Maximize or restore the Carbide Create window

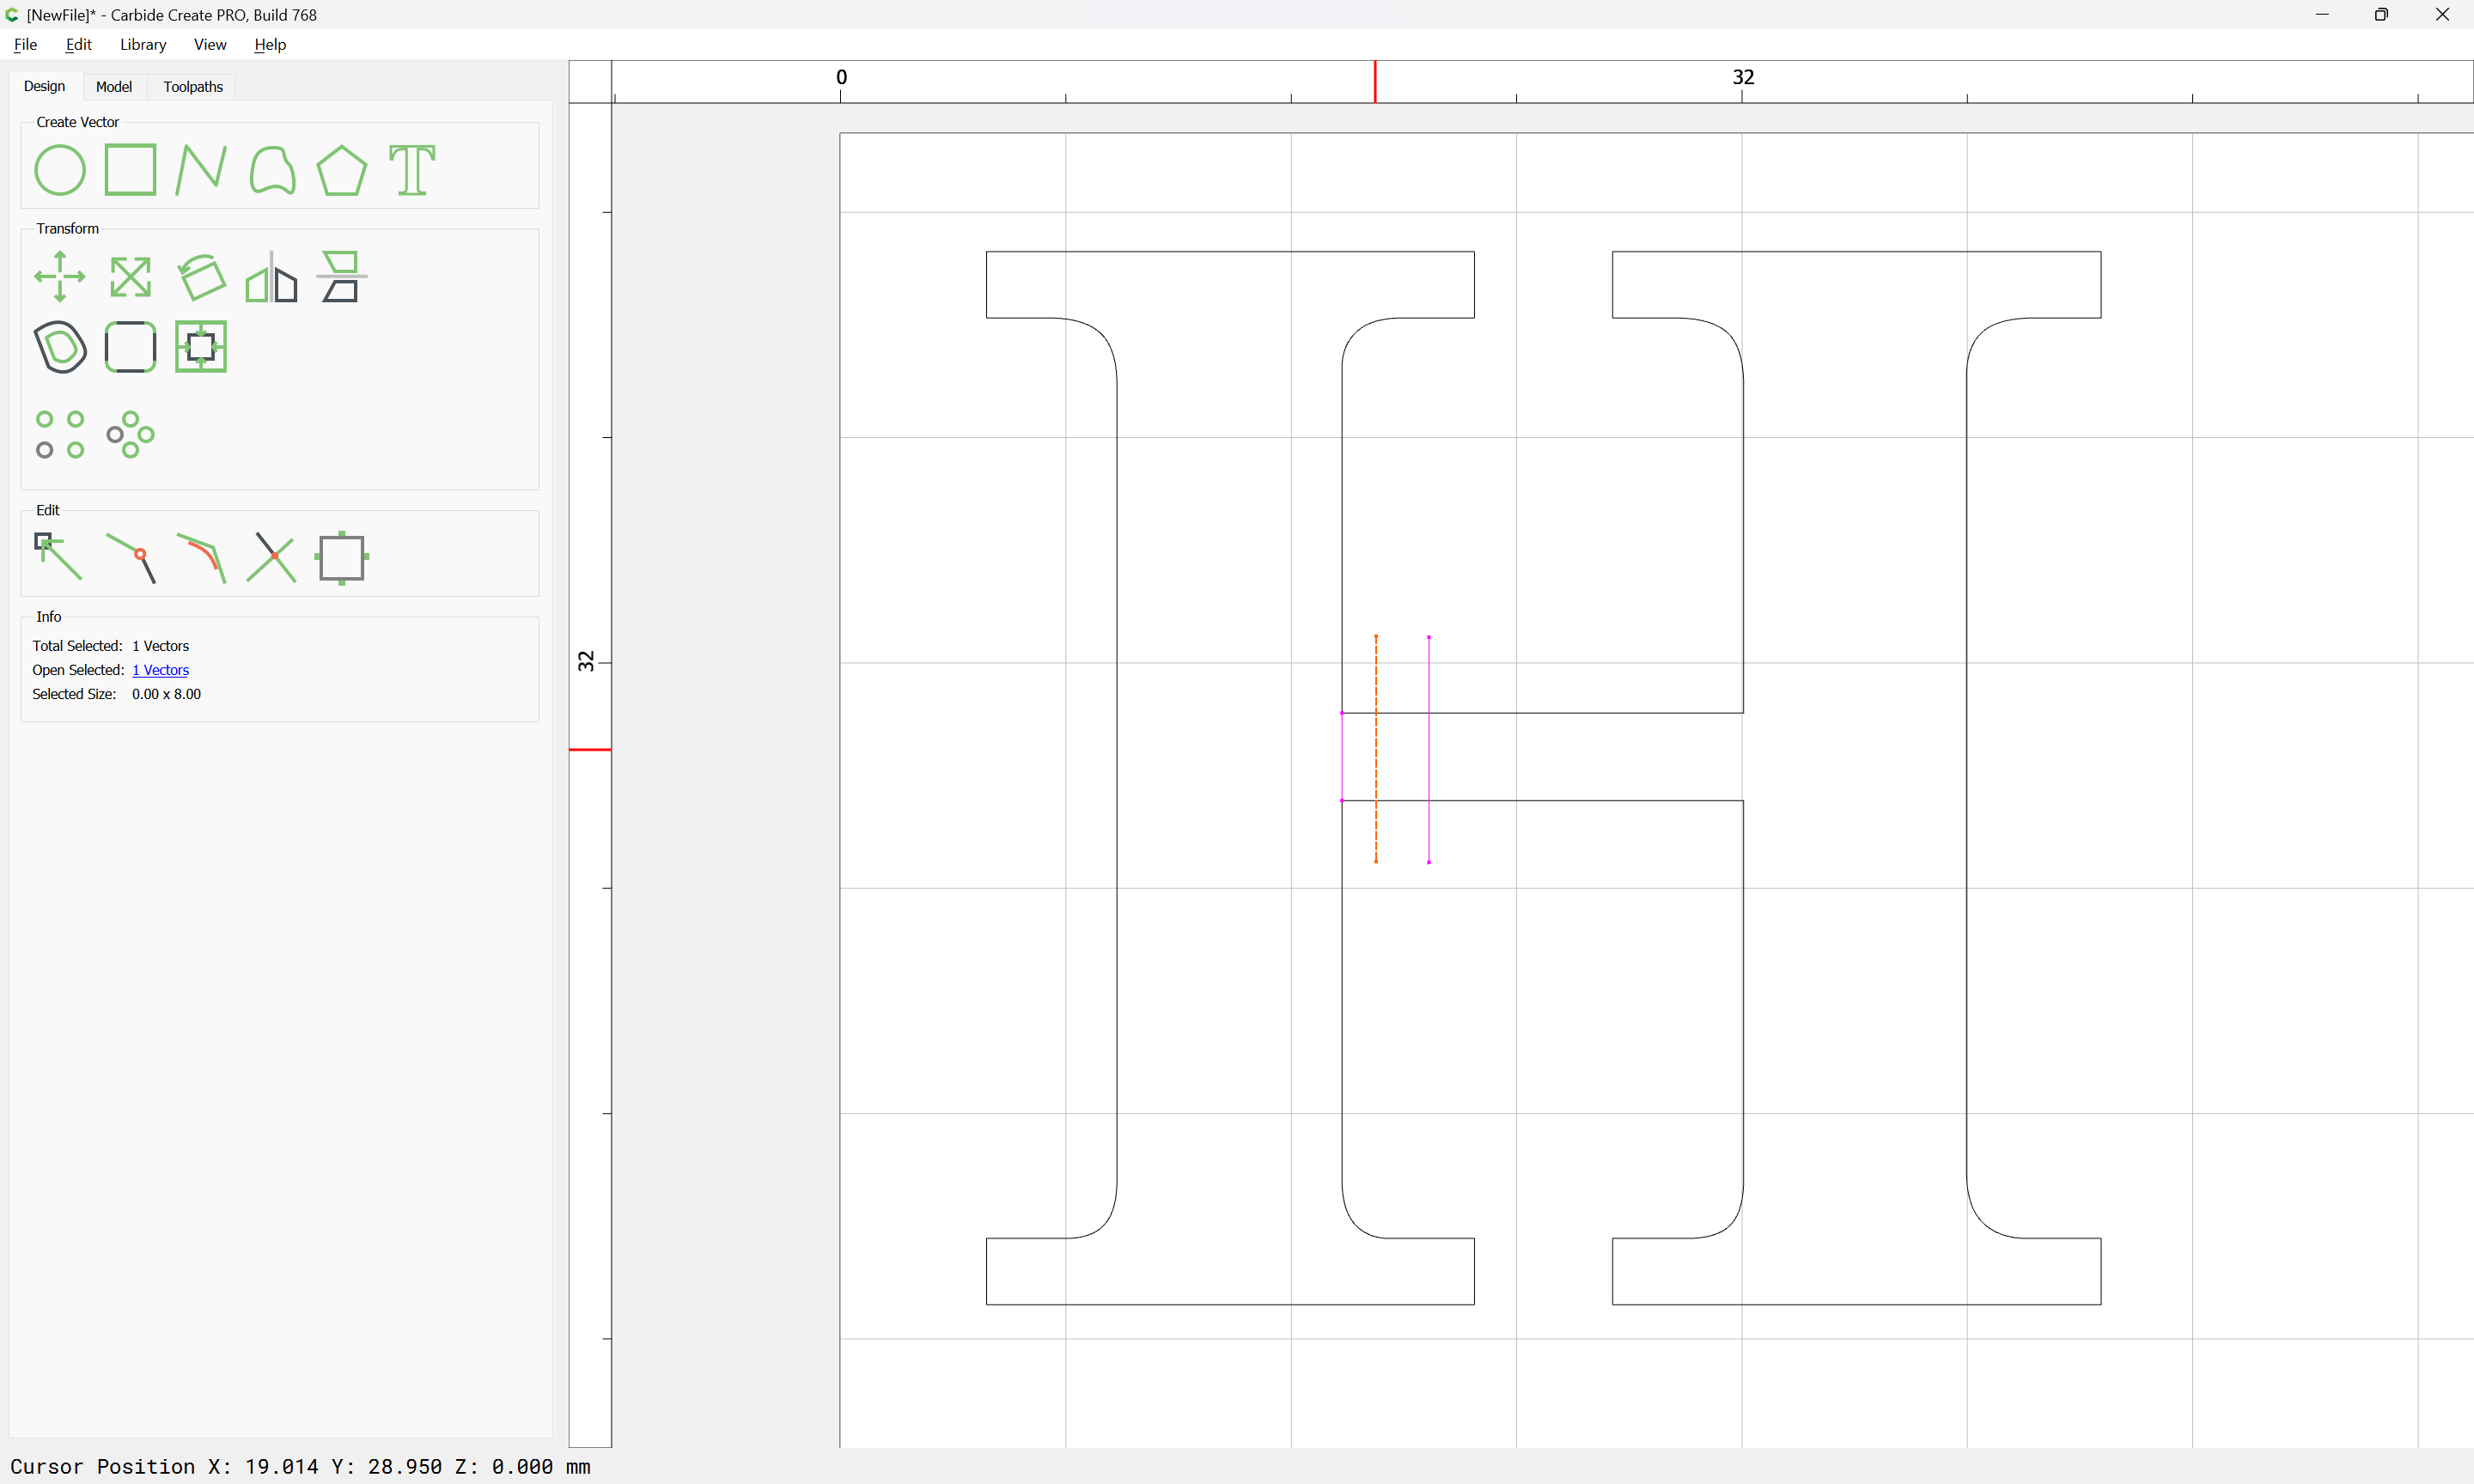2381,14
